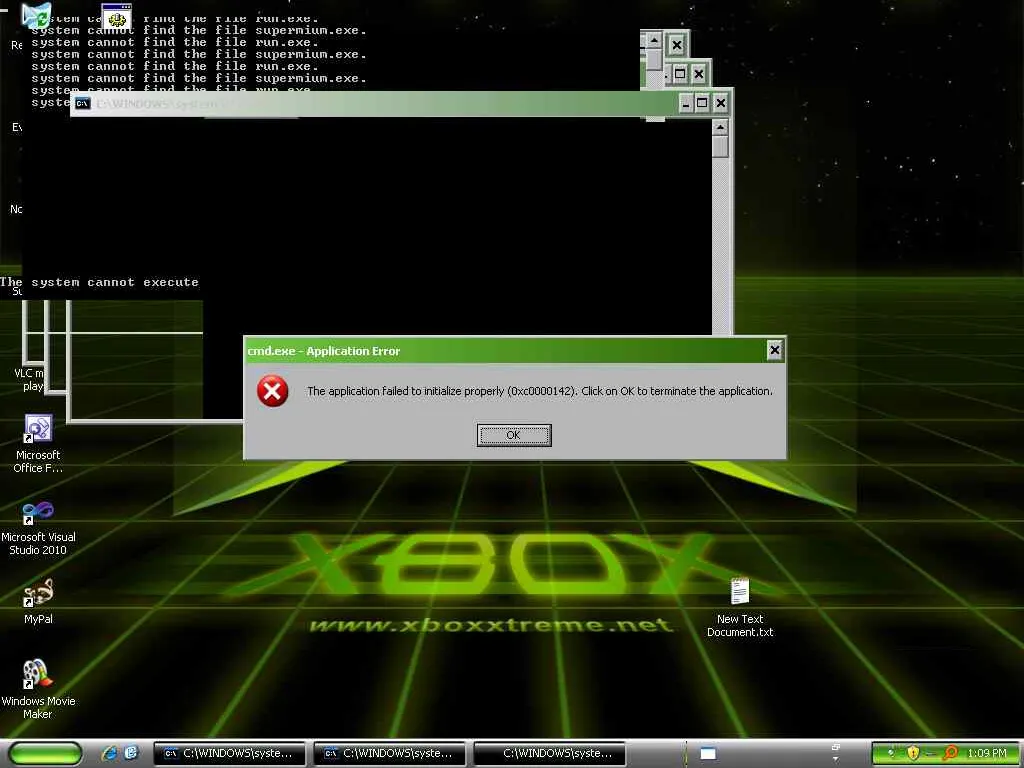The width and height of the screenshot is (1024, 768).
Task: Click scroll up arrow of front command prompt
Action: pyautogui.click(x=720, y=127)
